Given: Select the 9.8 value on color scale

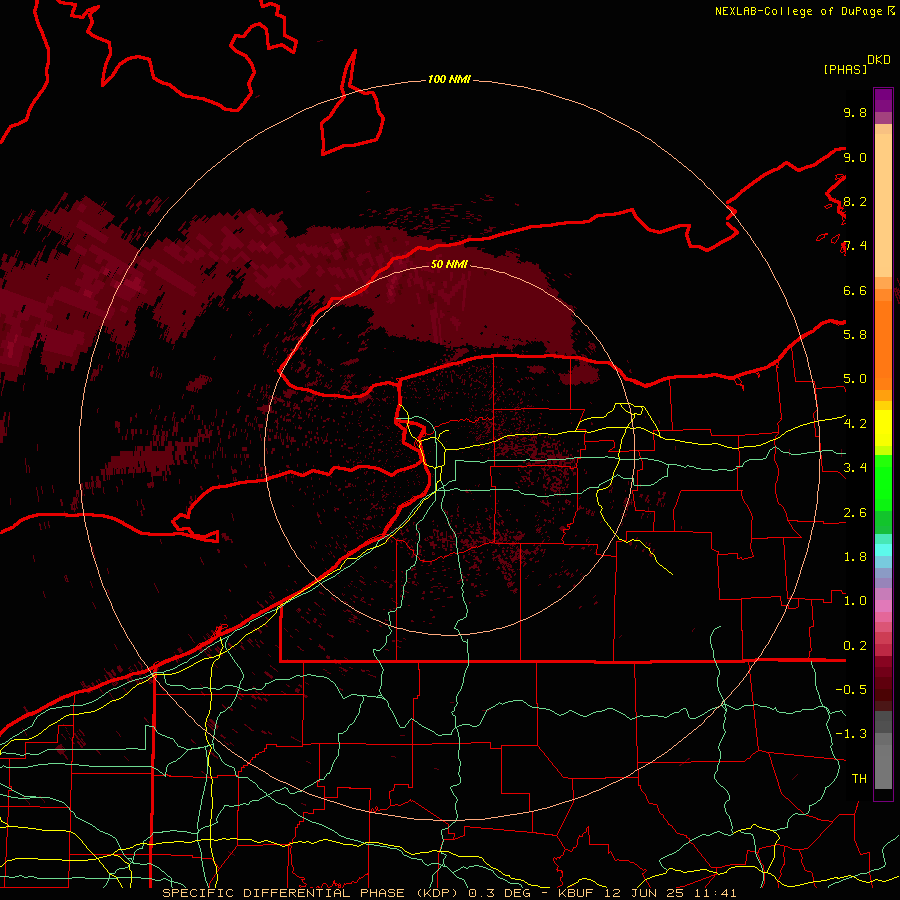Looking at the screenshot, I should [x=855, y=112].
